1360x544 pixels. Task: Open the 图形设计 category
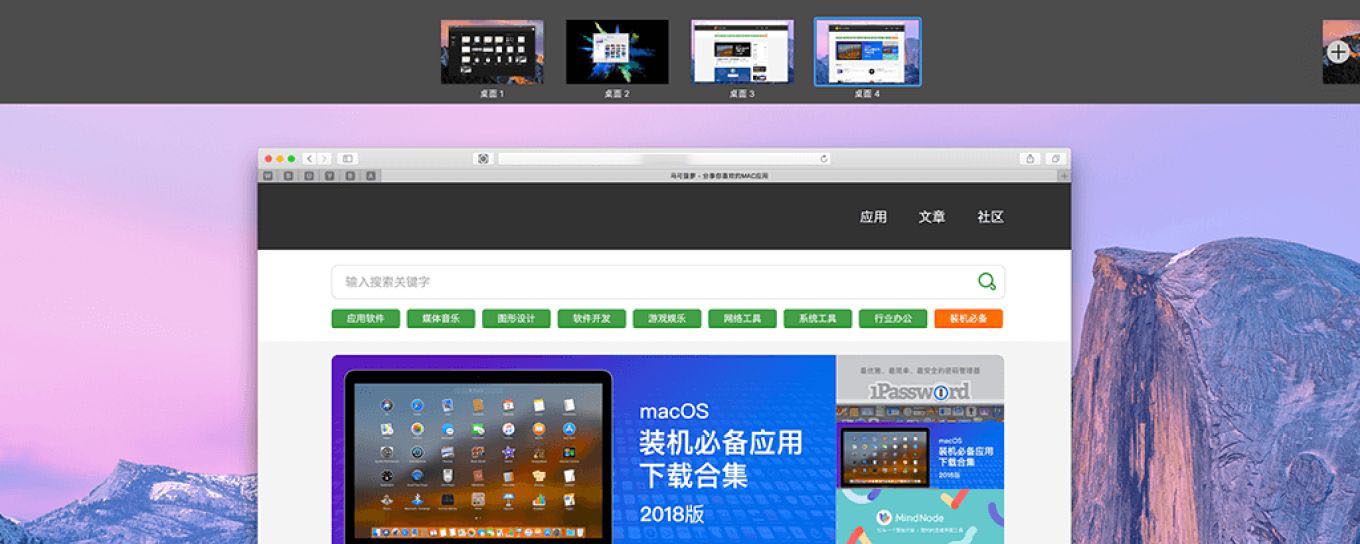(x=516, y=319)
